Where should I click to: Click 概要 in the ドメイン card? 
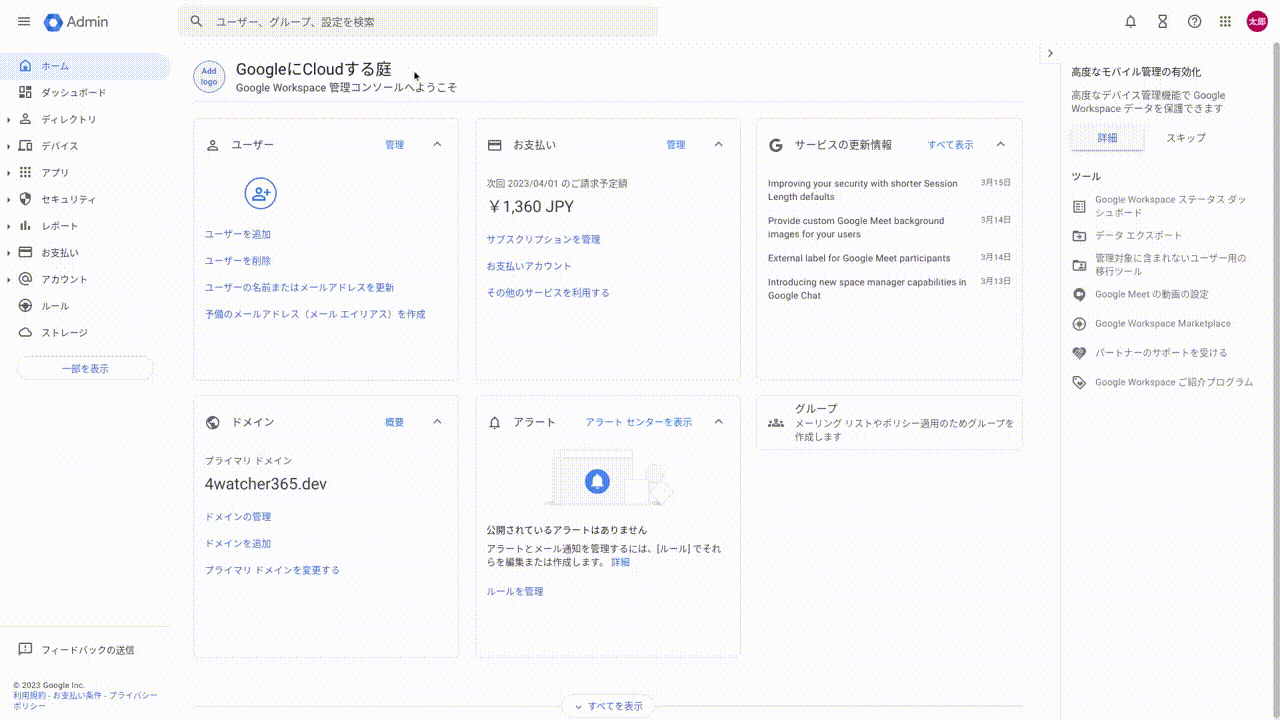click(395, 422)
